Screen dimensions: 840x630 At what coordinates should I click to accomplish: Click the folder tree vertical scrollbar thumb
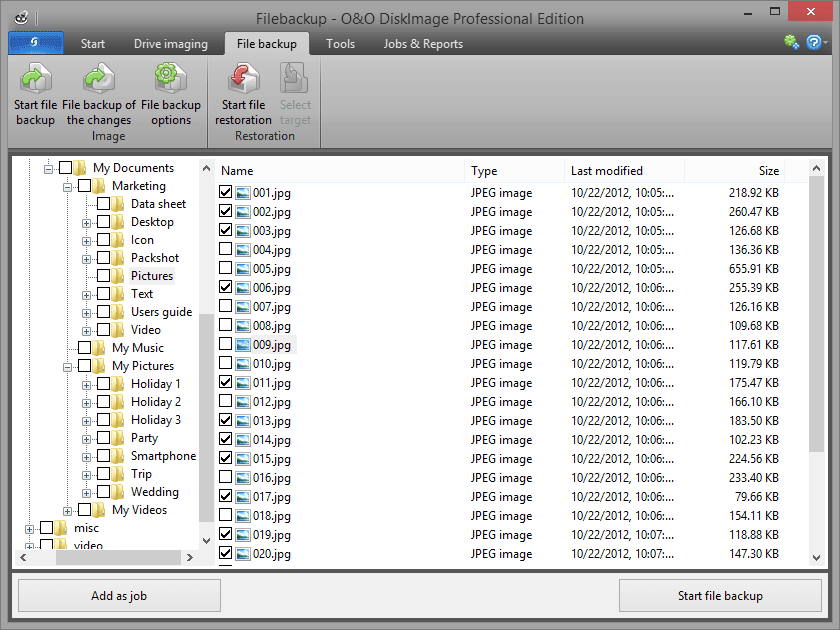206,418
